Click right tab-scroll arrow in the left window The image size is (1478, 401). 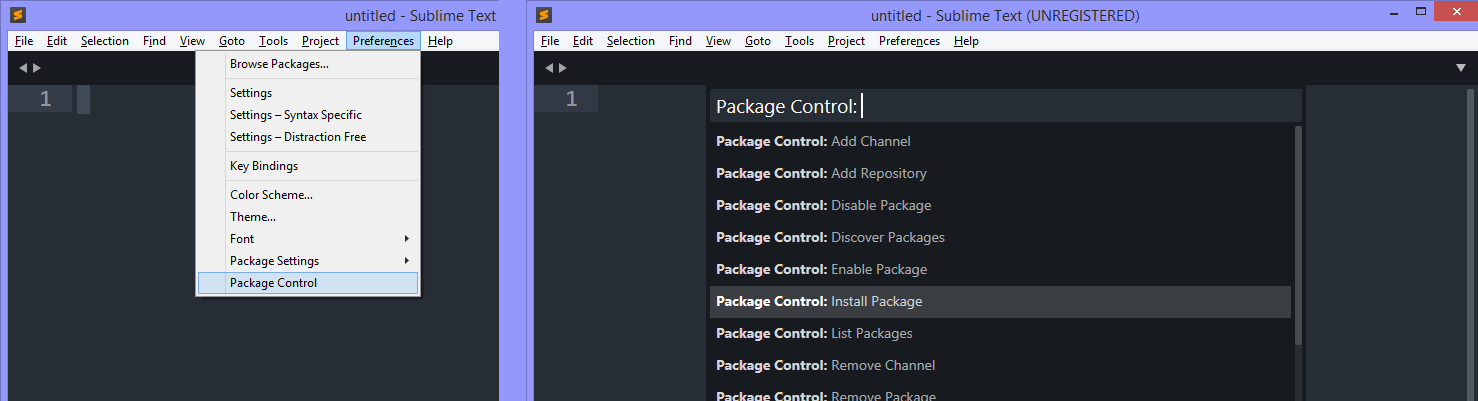tap(37, 68)
